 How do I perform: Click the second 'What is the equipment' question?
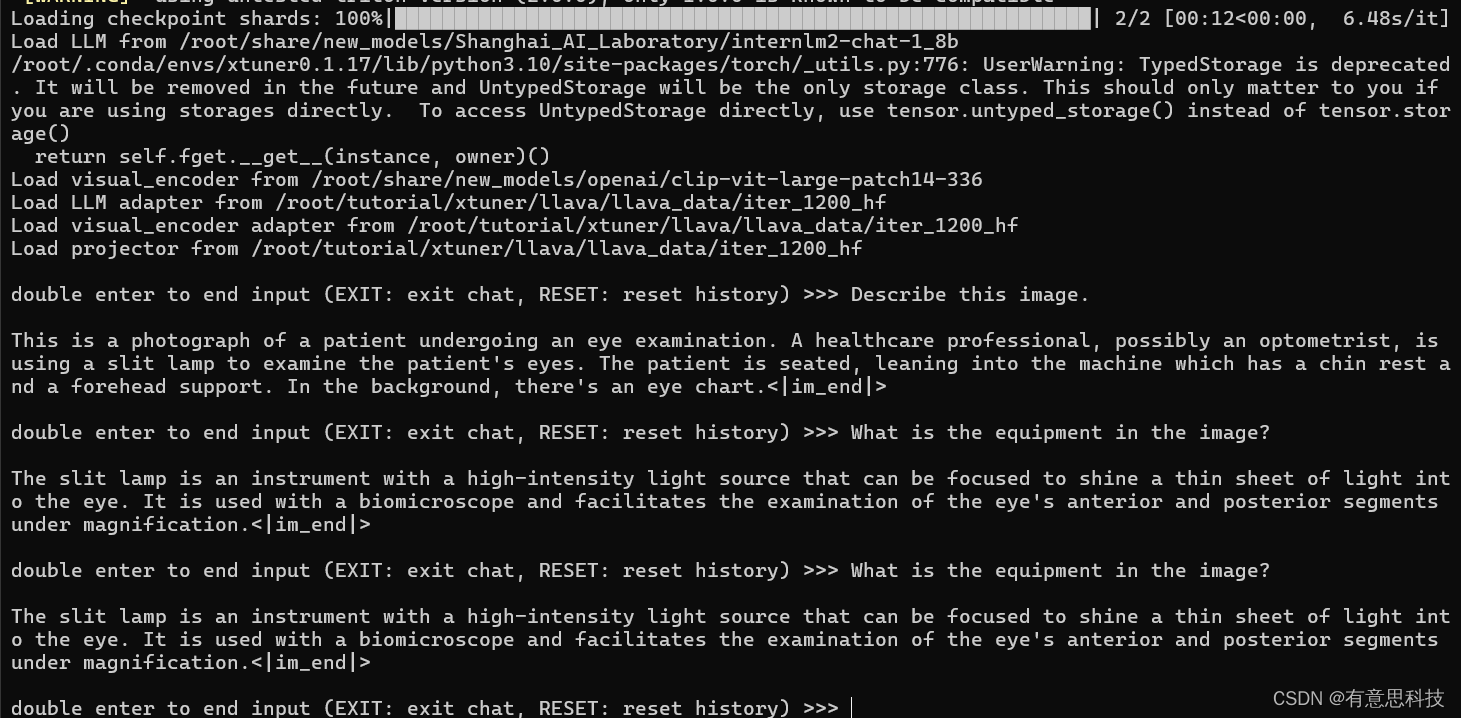click(x=1060, y=571)
